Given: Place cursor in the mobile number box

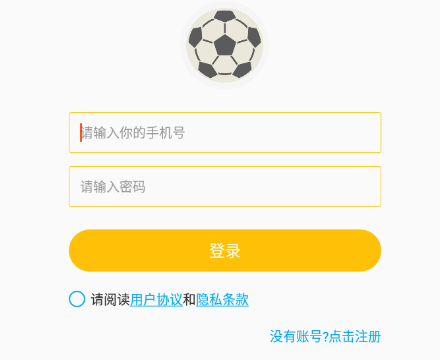Looking at the screenshot, I should [x=225, y=133].
